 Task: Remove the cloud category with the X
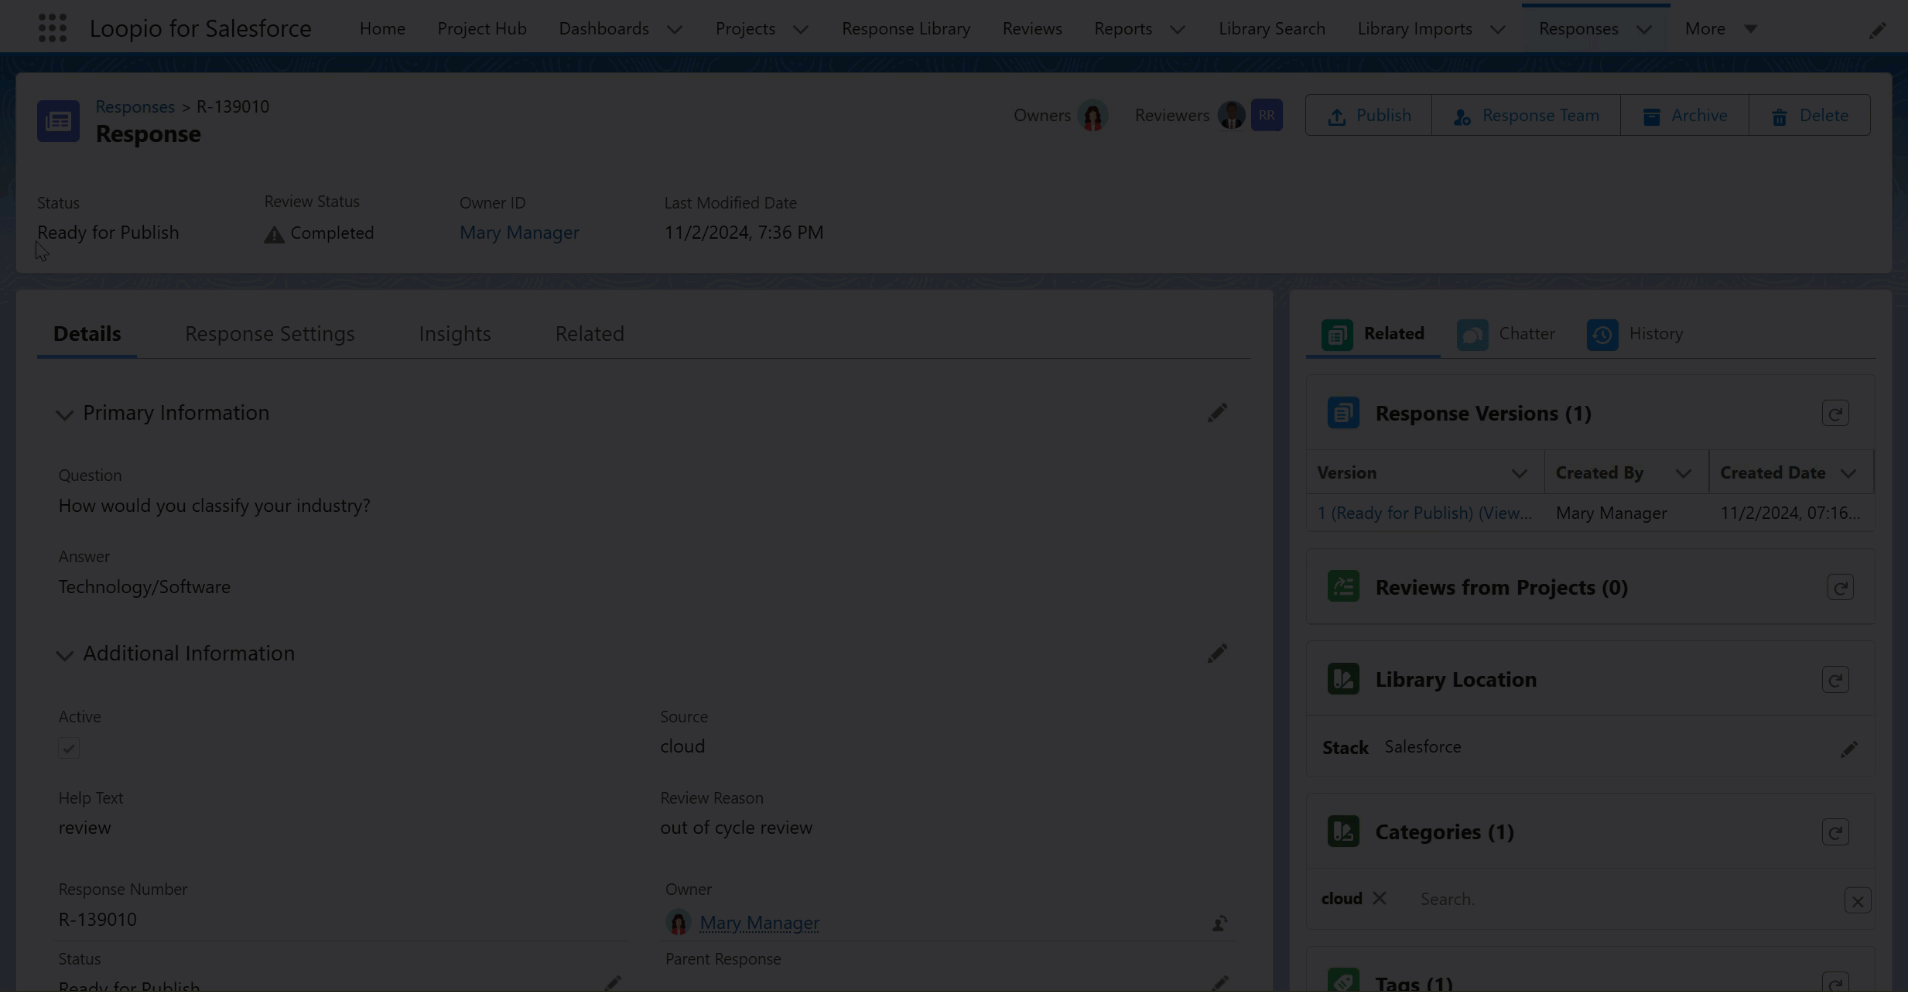coord(1379,898)
